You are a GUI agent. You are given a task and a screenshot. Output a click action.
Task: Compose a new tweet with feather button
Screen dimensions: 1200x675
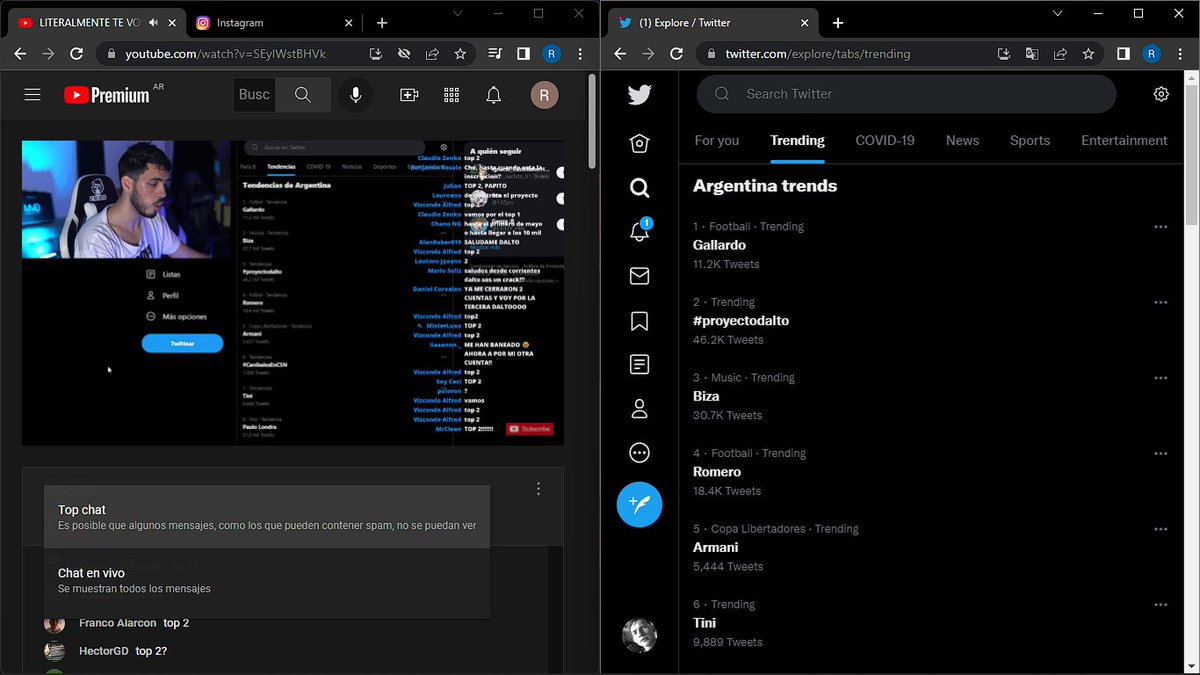640,504
